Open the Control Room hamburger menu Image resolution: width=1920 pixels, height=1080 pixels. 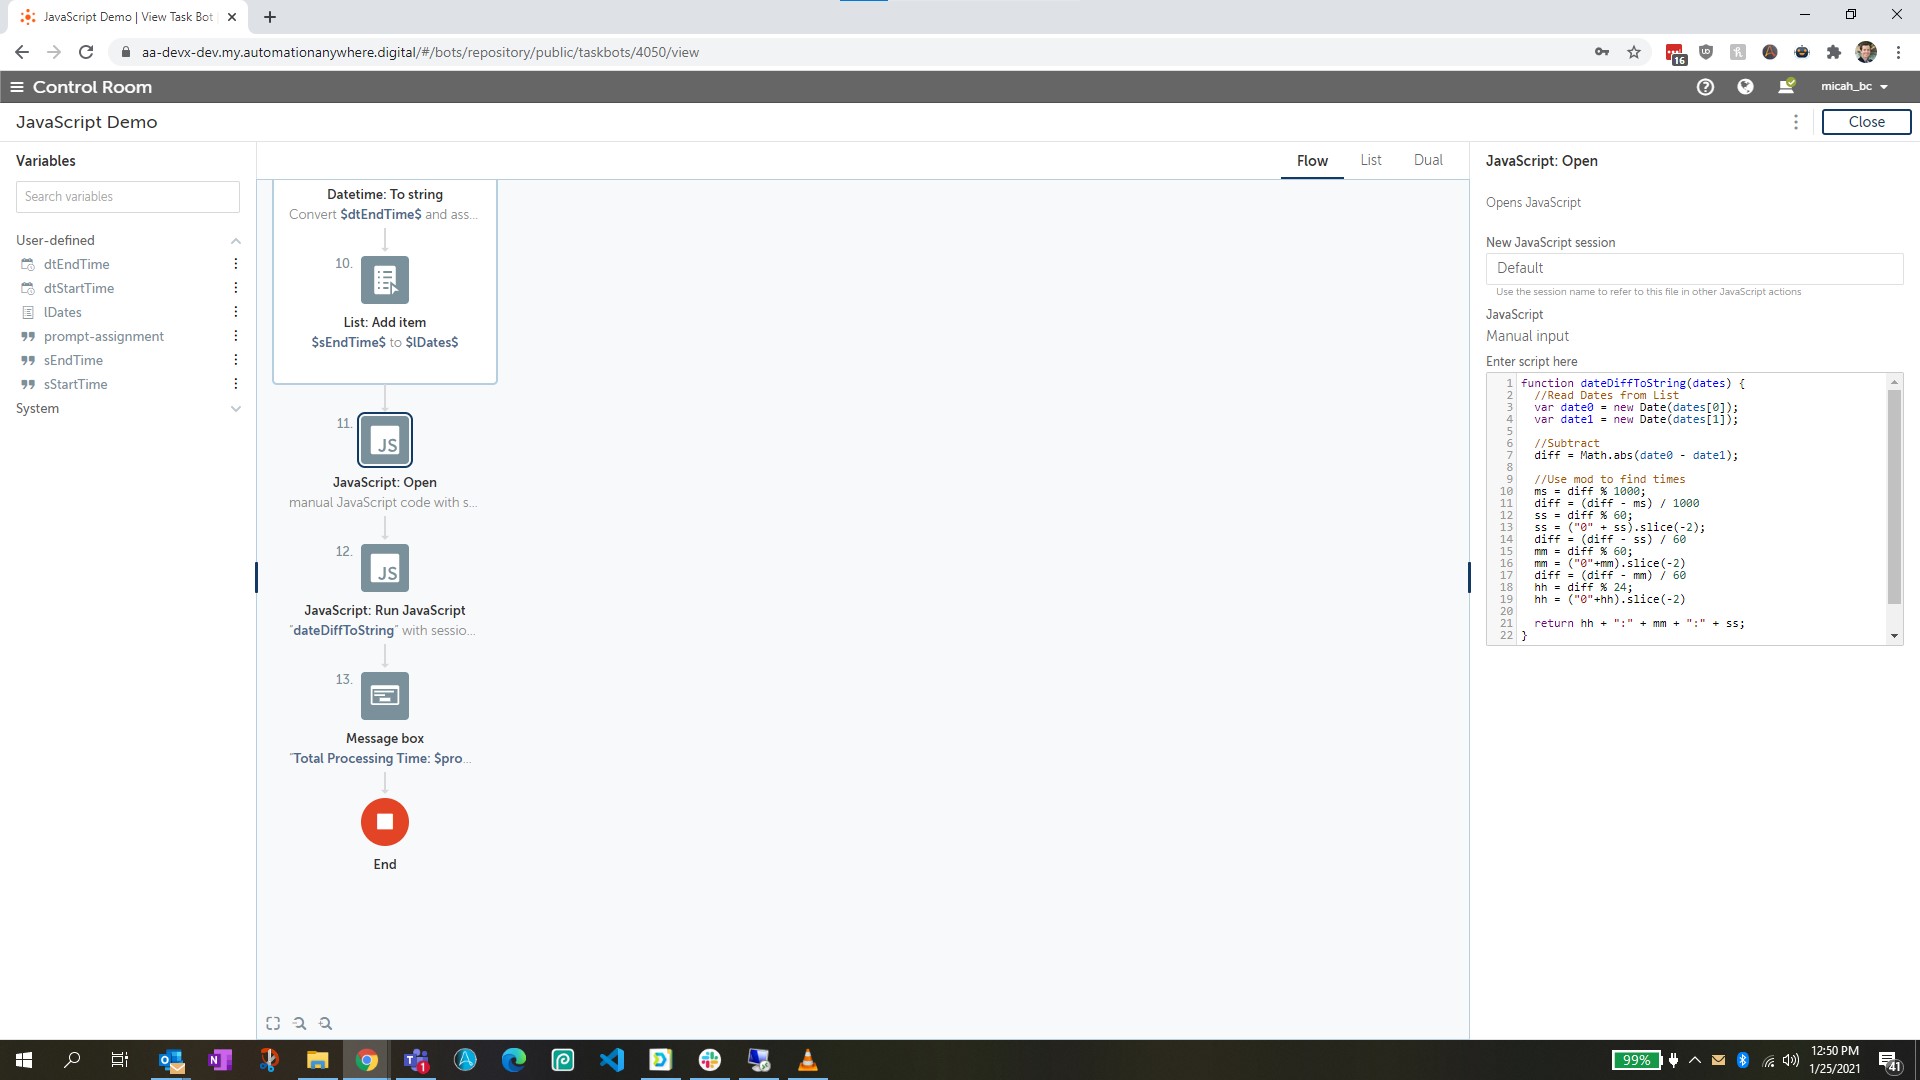click(x=17, y=87)
